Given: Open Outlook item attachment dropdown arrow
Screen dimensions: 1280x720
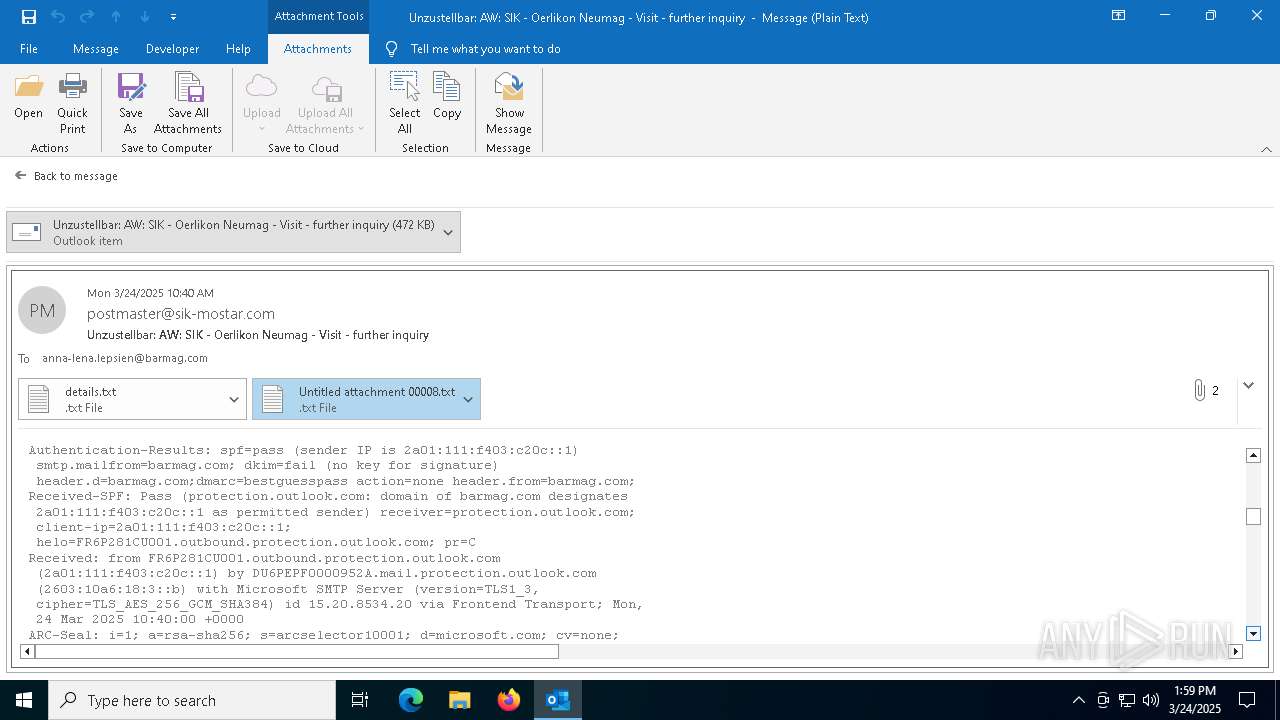Looking at the screenshot, I should (448, 232).
